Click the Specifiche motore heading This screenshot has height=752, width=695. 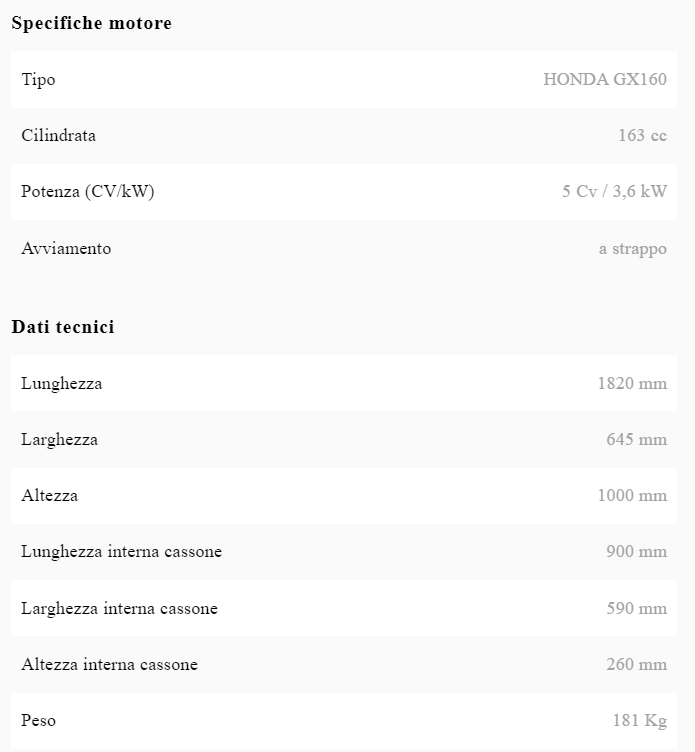pyautogui.click(x=92, y=23)
